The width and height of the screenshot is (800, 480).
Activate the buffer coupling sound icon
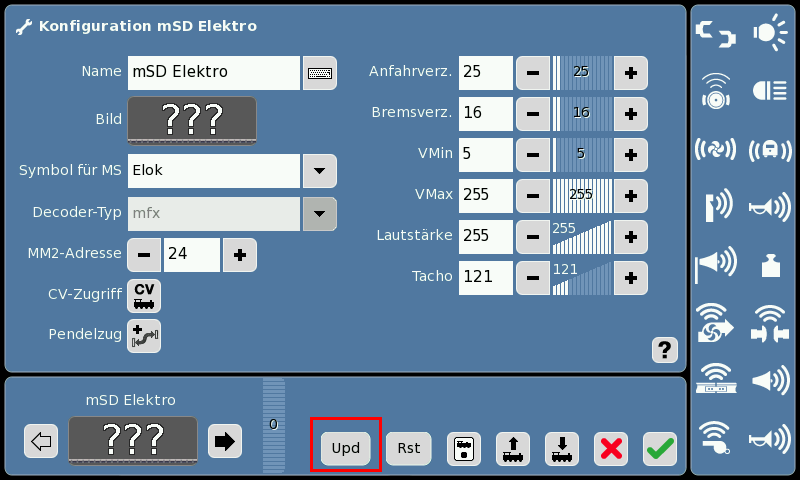coord(770,323)
